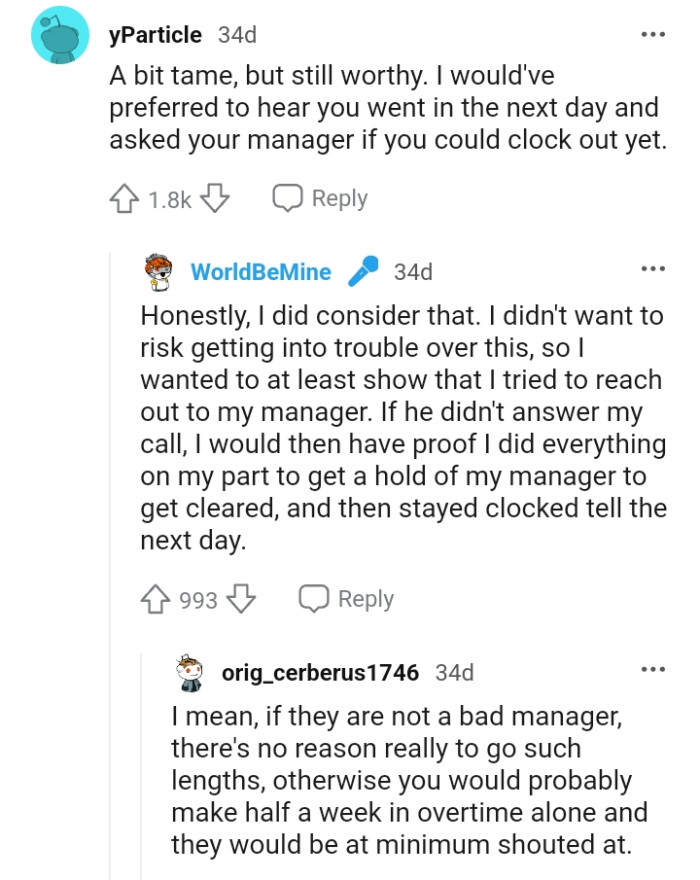Open orig_cerberus1746's avatar
The image size is (700, 880).
[x=188, y=671]
